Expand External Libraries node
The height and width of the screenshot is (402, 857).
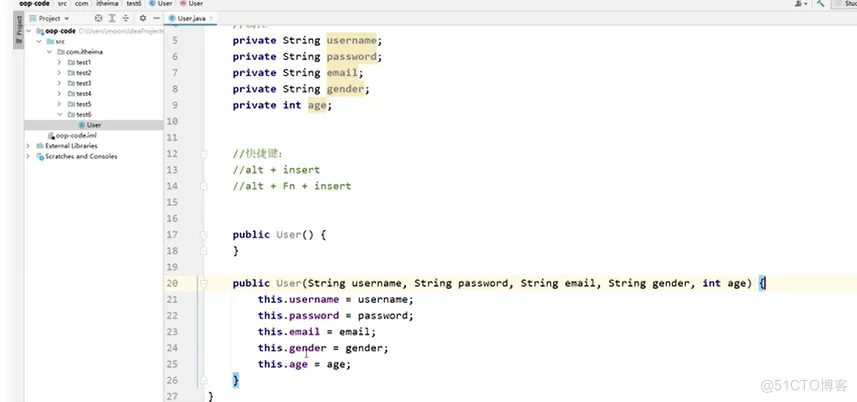point(28,146)
